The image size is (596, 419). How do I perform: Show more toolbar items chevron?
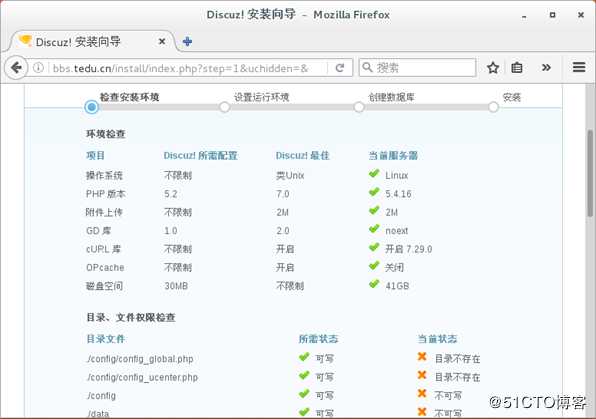tap(546, 68)
